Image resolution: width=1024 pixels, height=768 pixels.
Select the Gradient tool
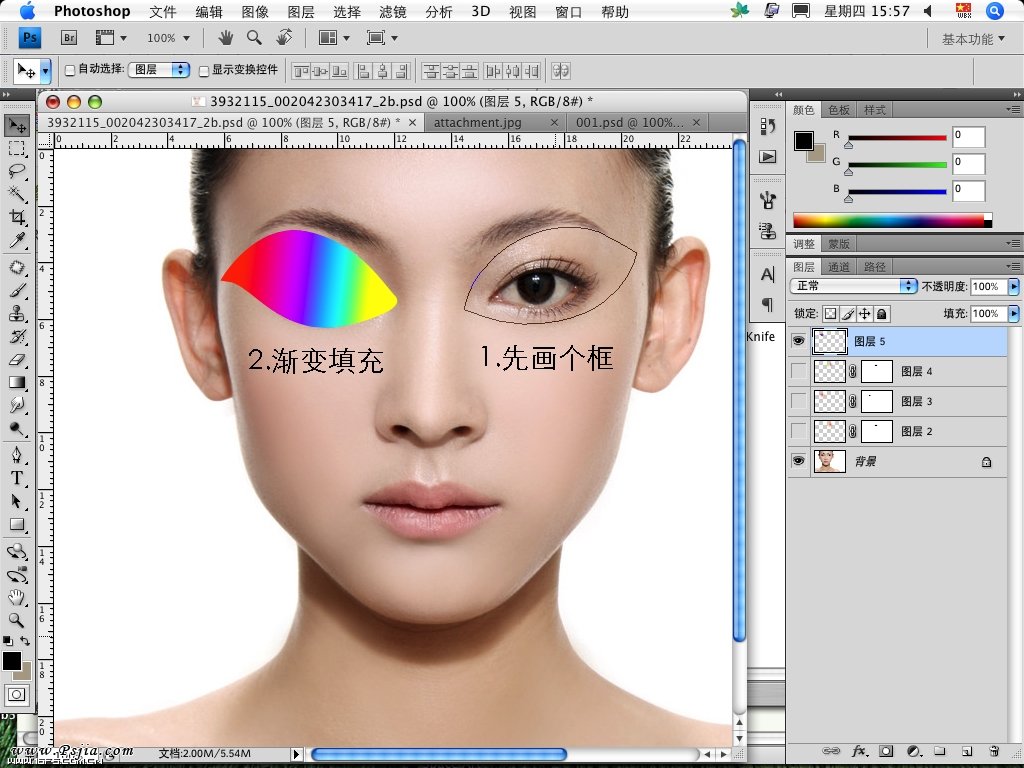17,382
